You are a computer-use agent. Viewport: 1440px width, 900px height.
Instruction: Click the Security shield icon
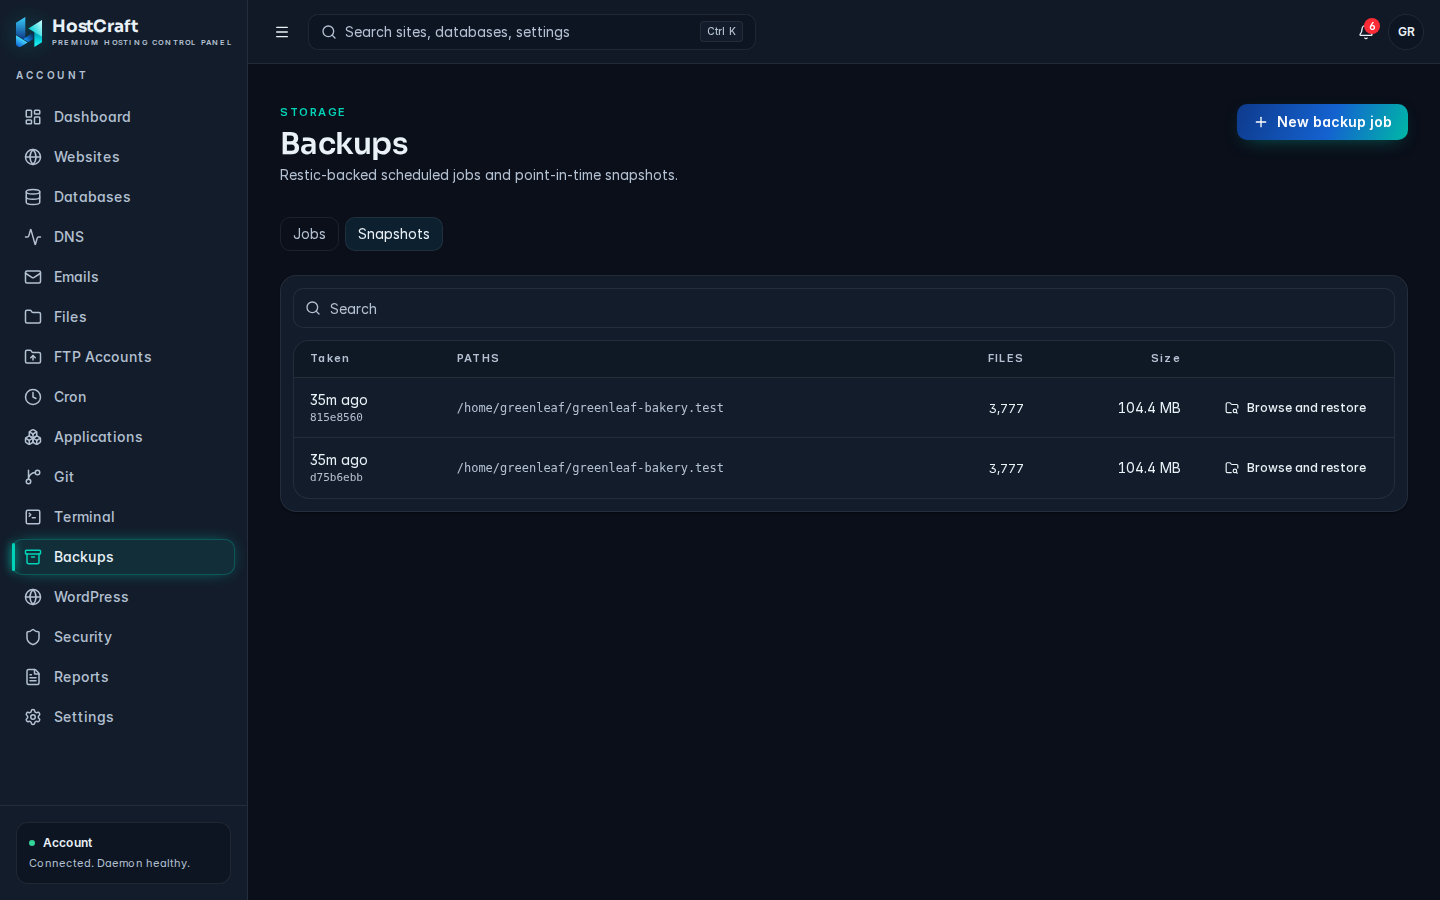33,637
